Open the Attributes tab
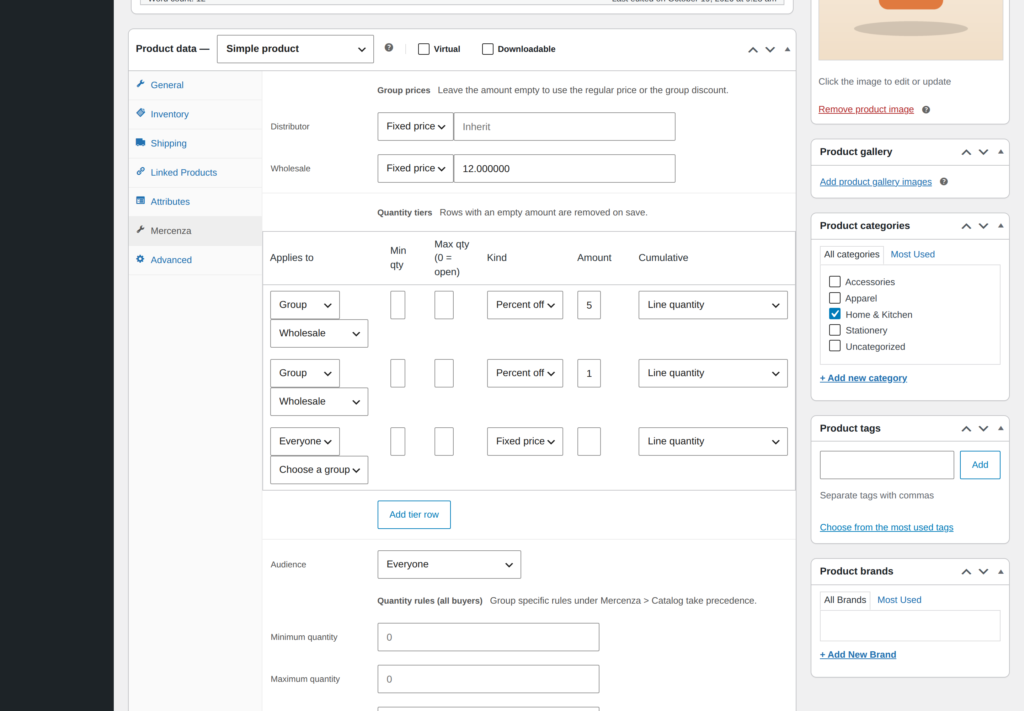The height and width of the screenshot is (711, 1024). click(x=195, y=202)
